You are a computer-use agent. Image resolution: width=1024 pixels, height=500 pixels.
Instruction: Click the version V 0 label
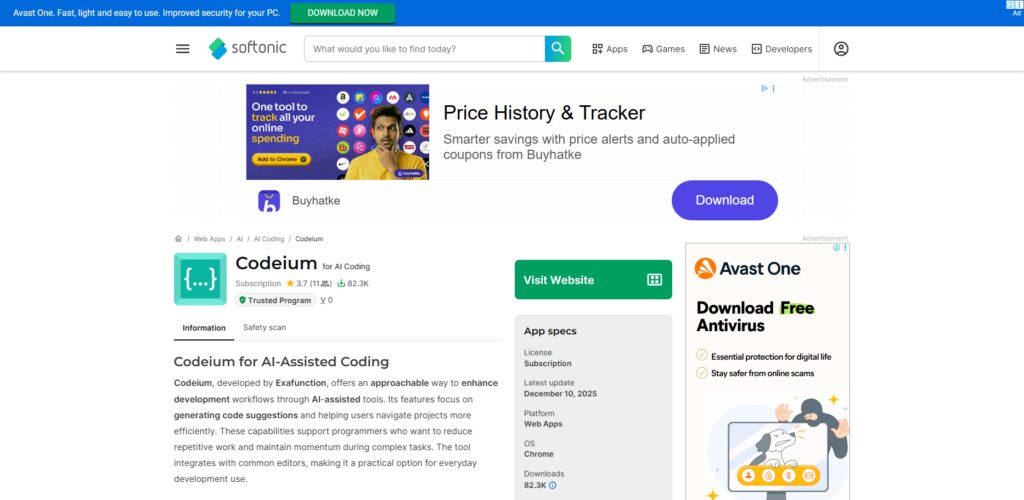pos(326,300)
